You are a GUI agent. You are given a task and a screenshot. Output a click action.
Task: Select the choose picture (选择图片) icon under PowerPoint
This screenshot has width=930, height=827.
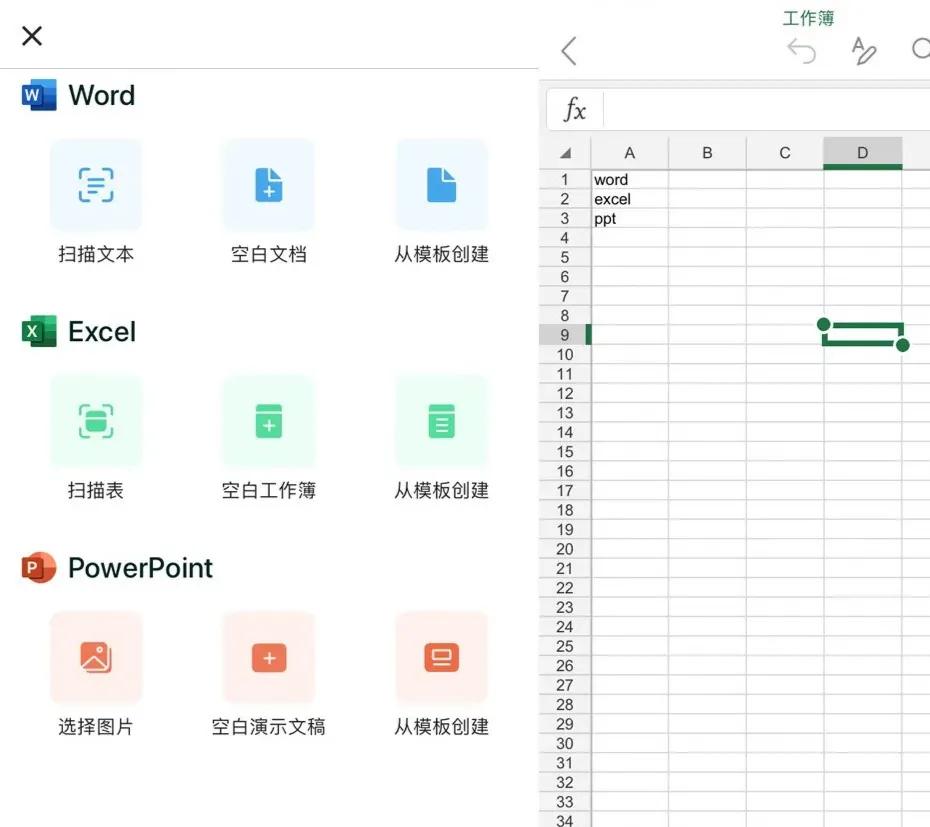click(96, 658)
